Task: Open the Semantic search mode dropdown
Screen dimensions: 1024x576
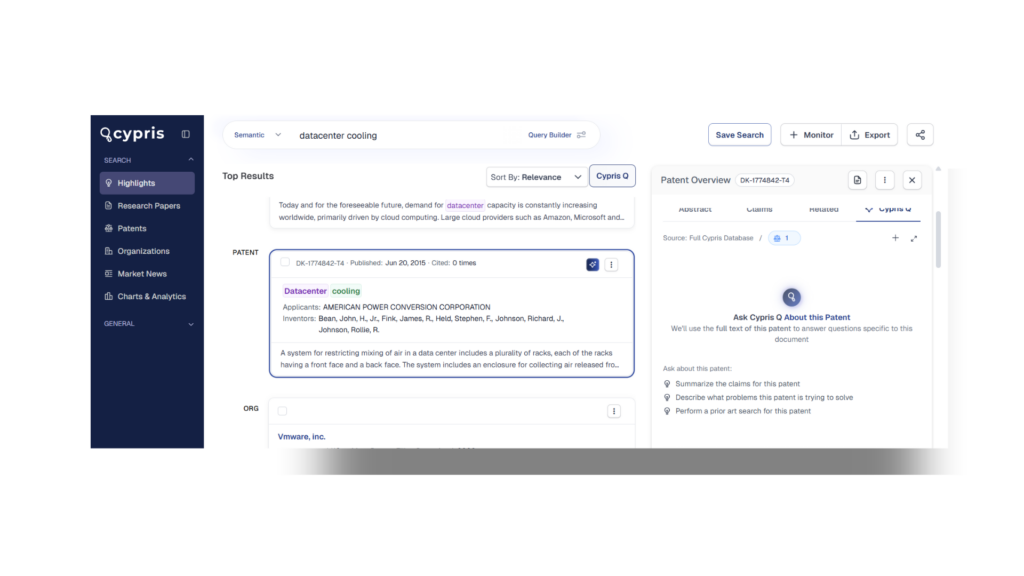Action: (257, 135)
